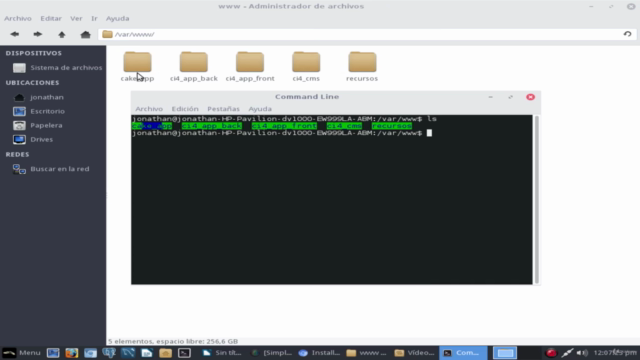Open Ir menu in file manager
Screen dimensions: 640x360
click(94, 18)
